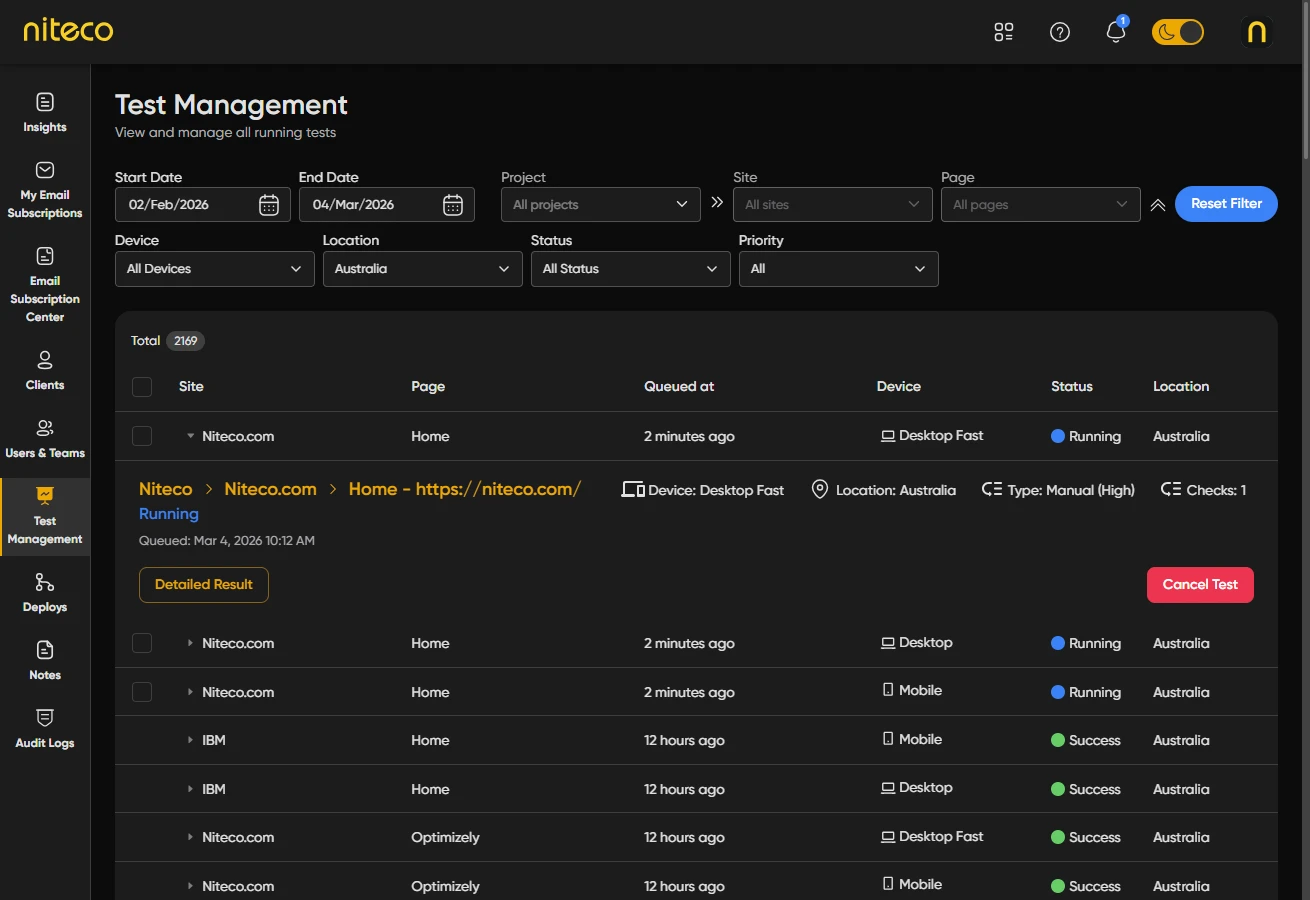Check the select-all checkbox in table header
The height and width of the screenshot is (900, 1310).
(142, 387)
